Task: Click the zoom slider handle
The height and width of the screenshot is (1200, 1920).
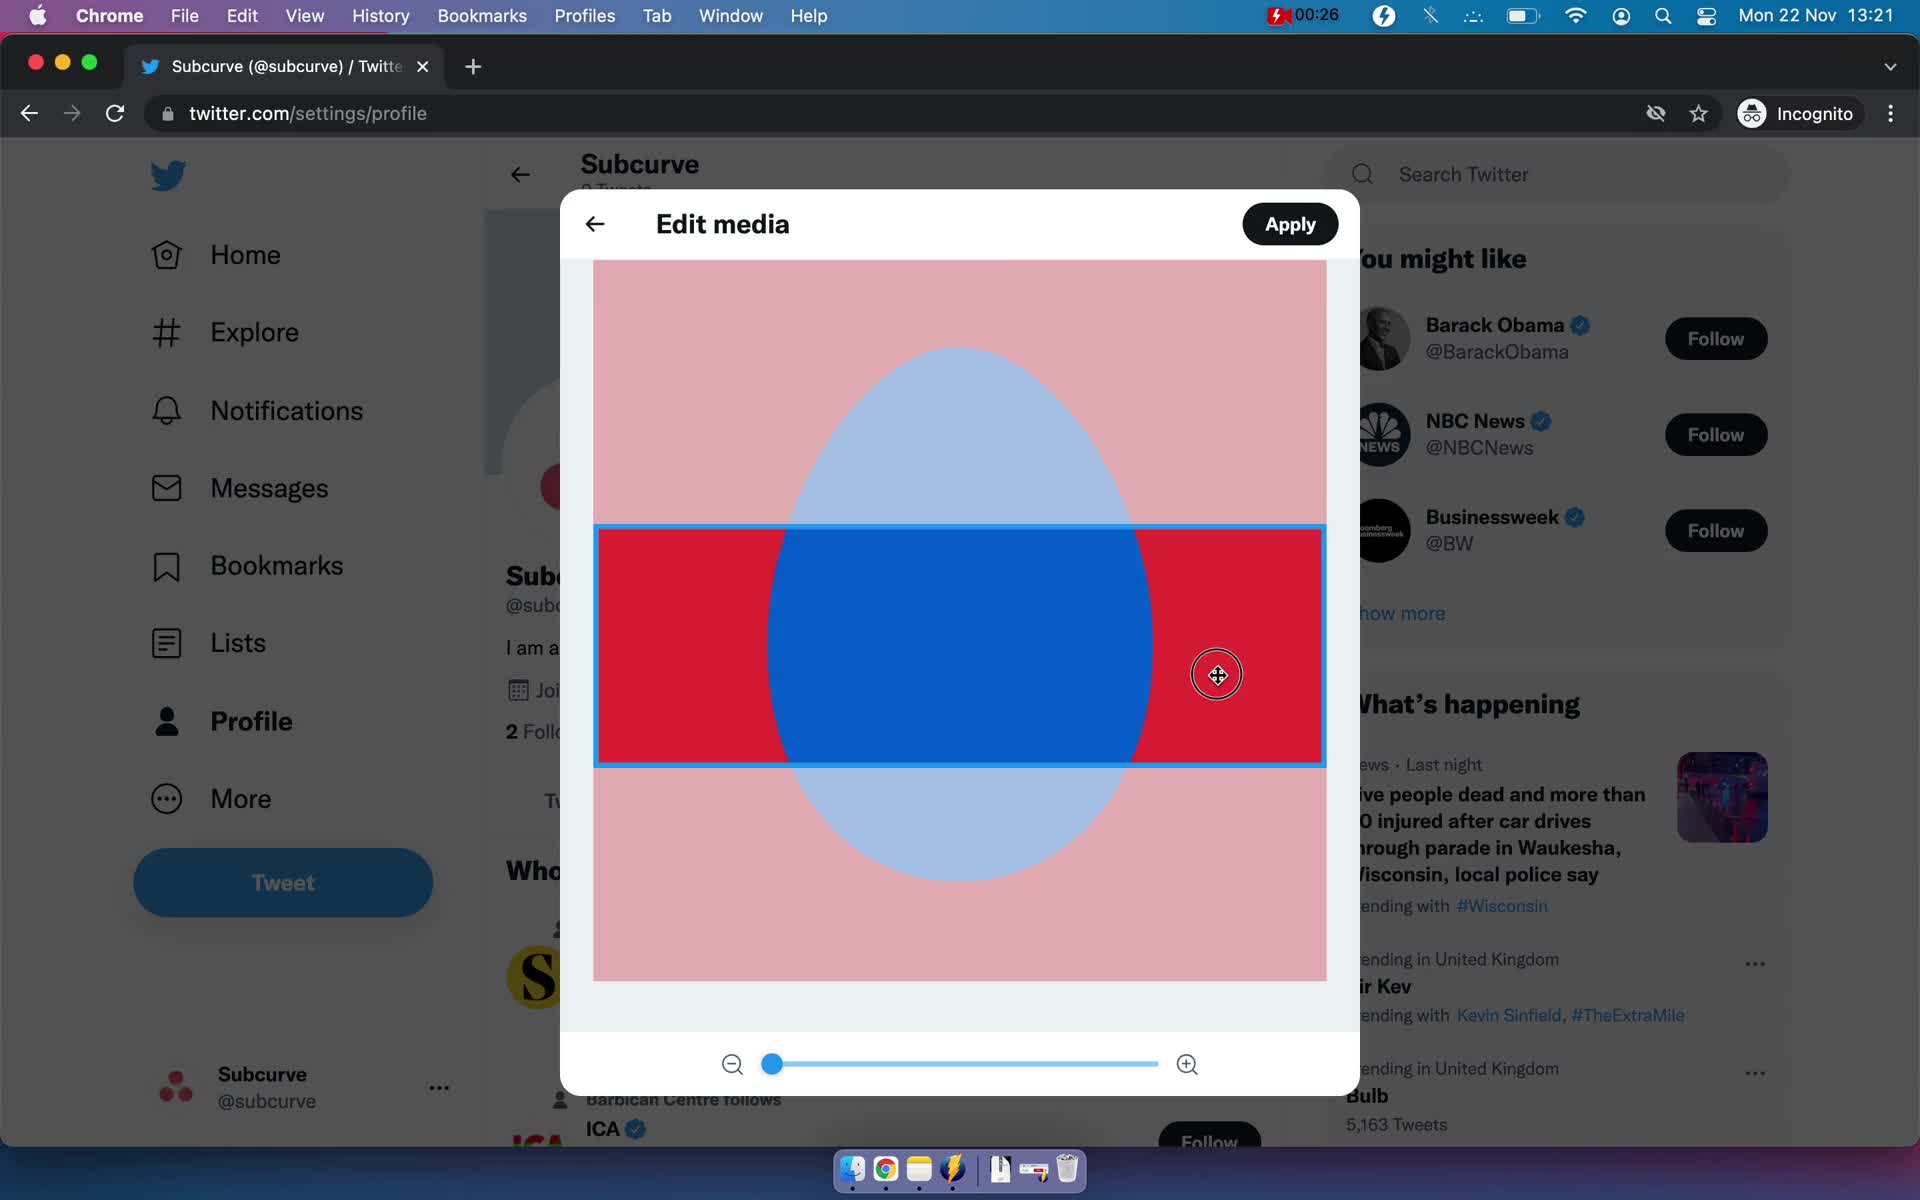Action: [x=771, y=1064]
